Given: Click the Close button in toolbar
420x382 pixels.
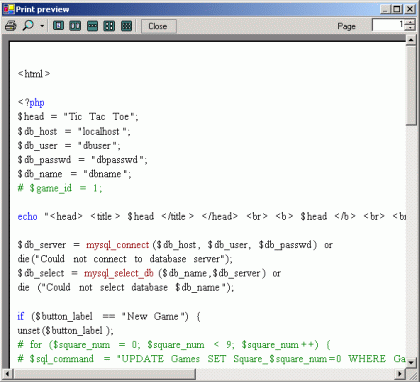Looking at the screenshot, I should pos(158,26).
